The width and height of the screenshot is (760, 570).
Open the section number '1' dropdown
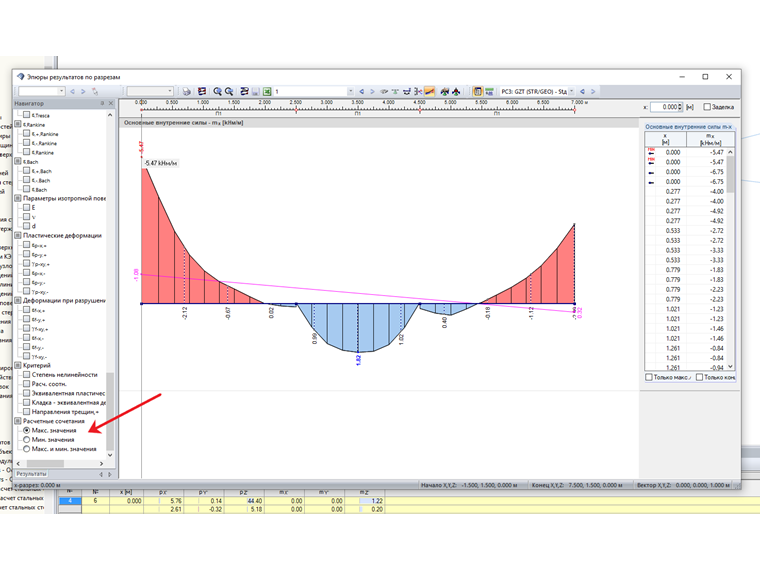click(350, 91)
